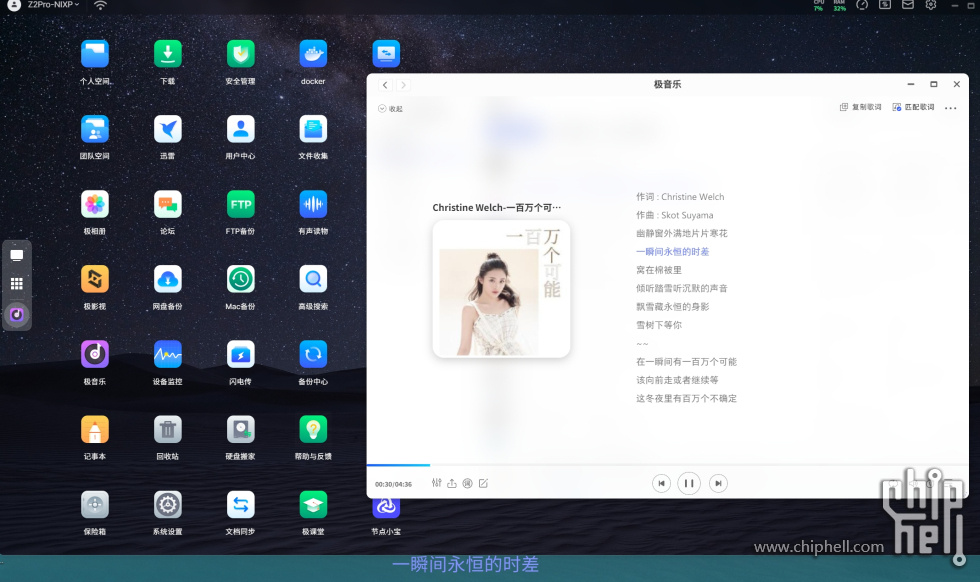Click the user avatar in top bar

coord(14,5)
